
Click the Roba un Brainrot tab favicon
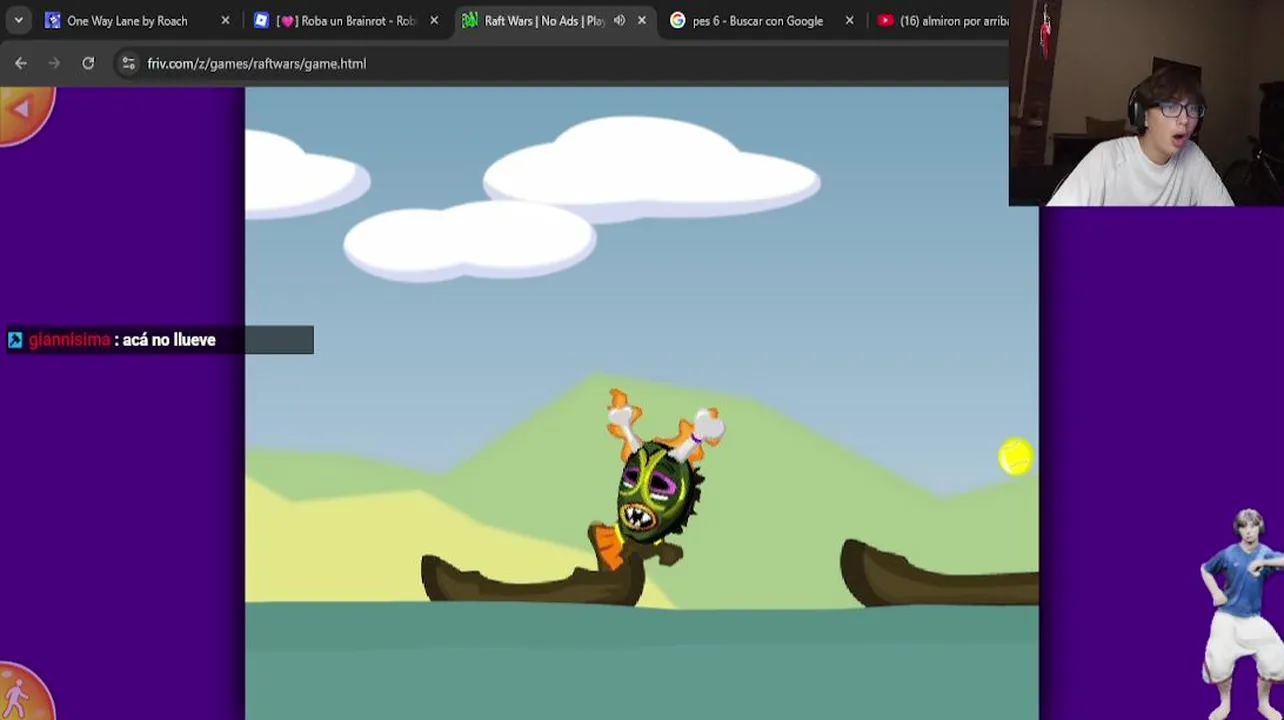click(x=261, y=20)
